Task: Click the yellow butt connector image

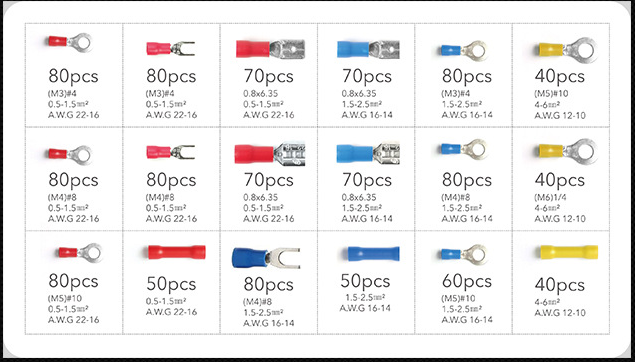Action: point(569,252)
